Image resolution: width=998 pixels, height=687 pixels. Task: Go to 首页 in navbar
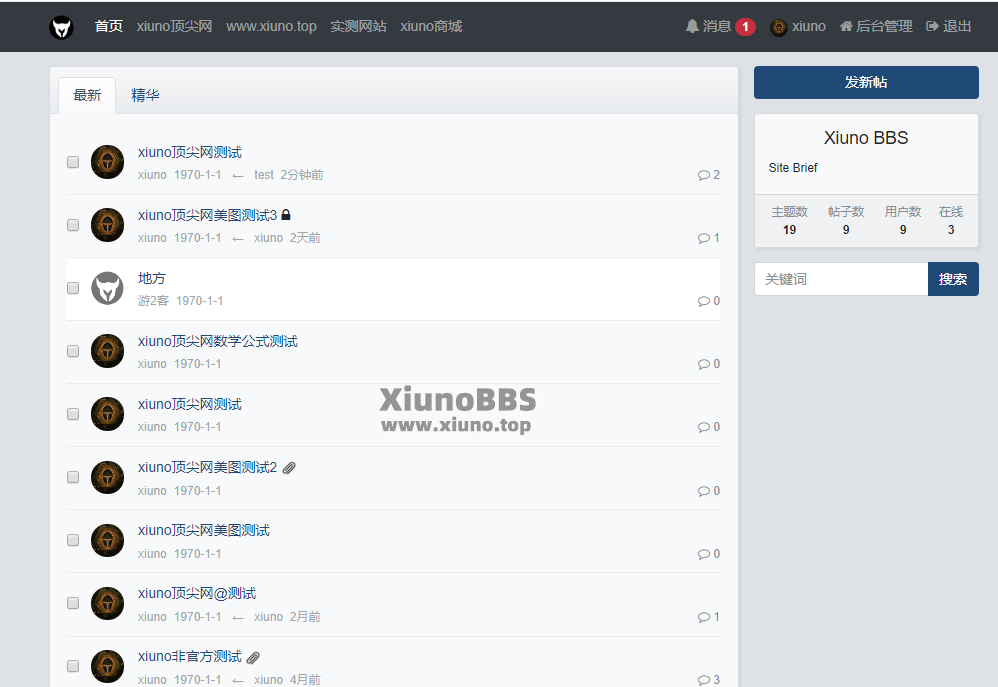pos(109,26)
